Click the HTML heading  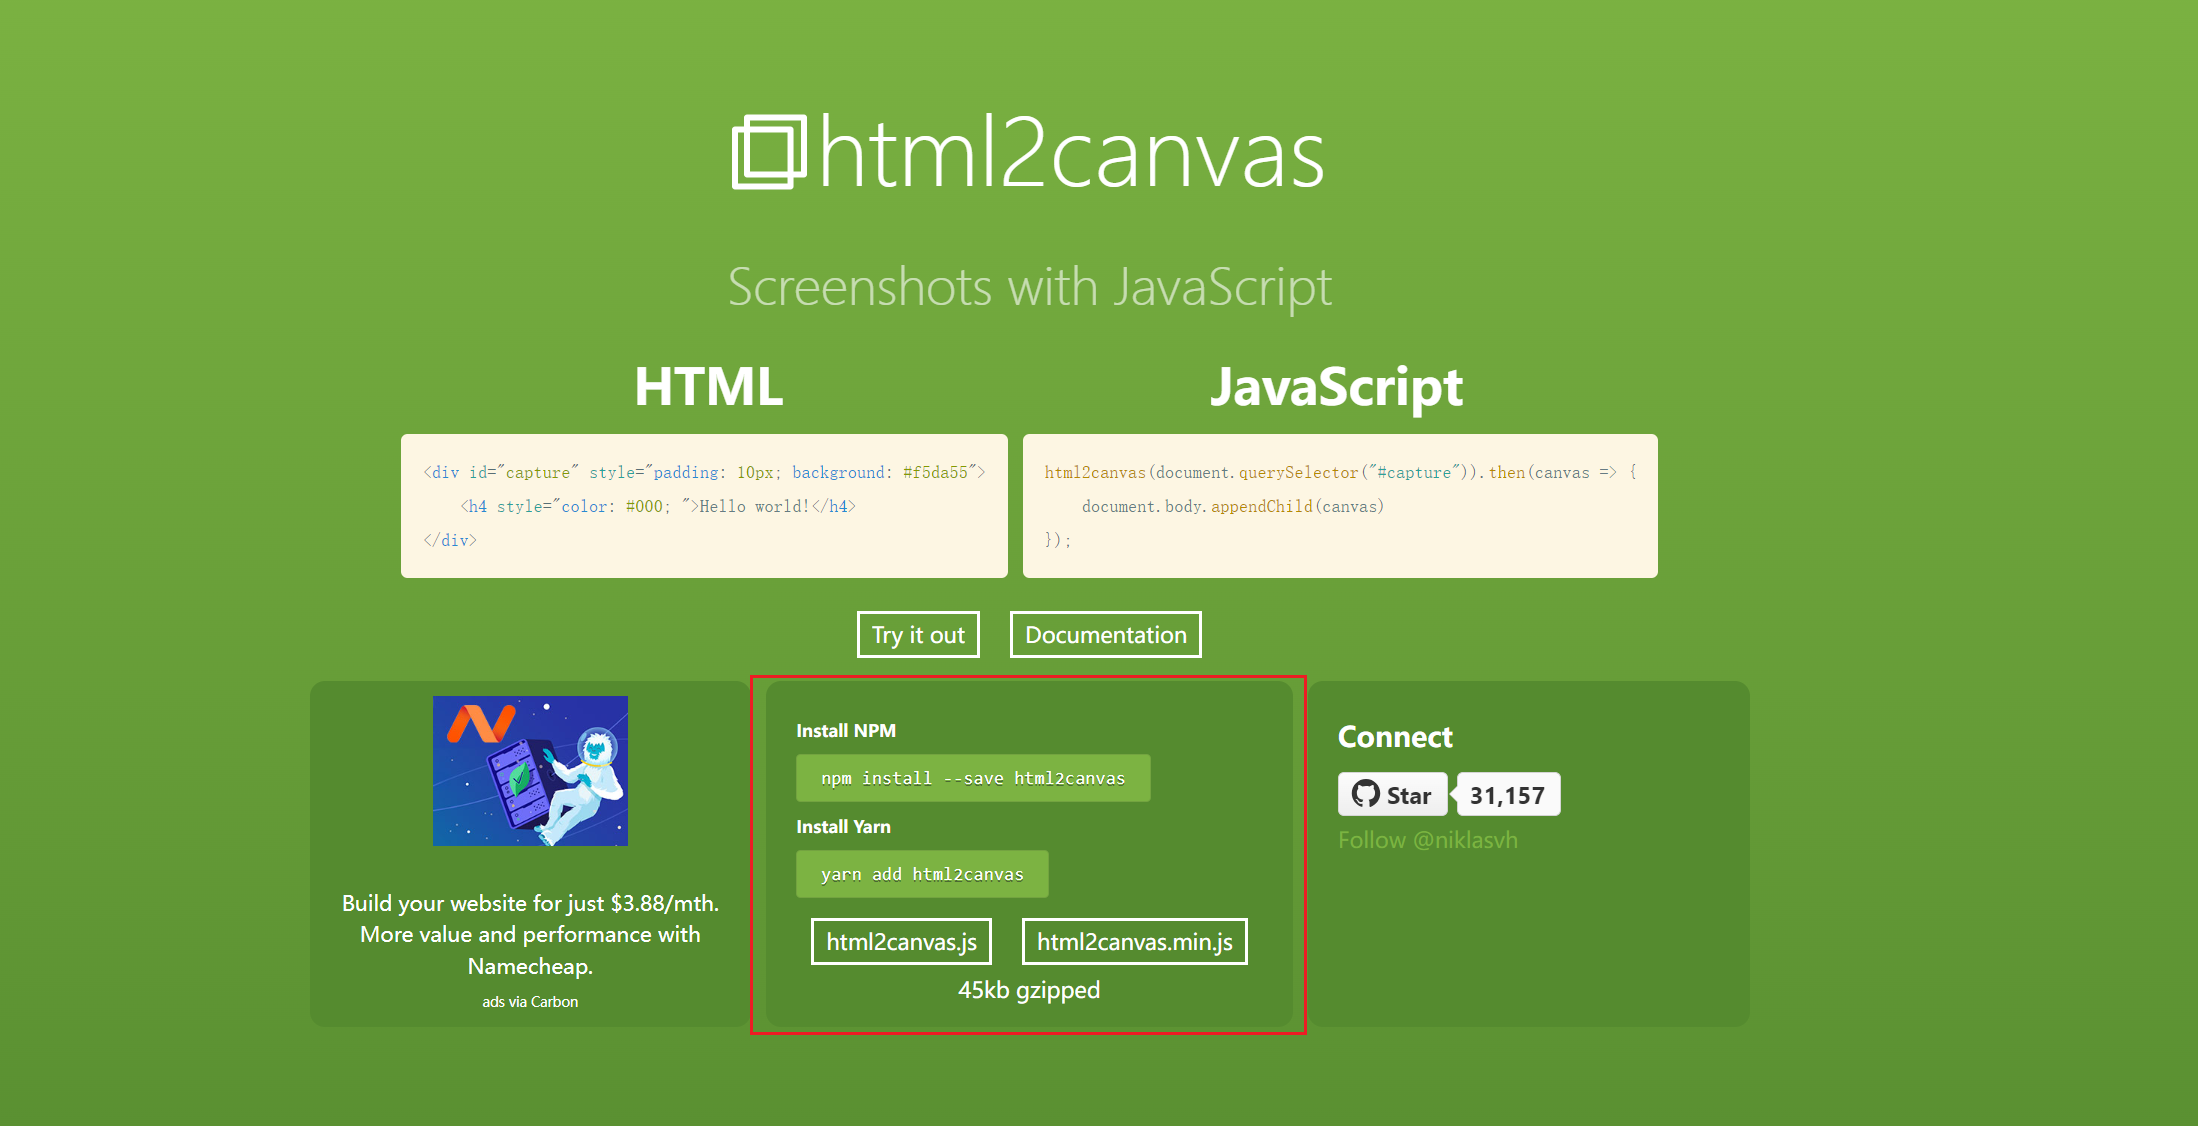tap(709, 386)
